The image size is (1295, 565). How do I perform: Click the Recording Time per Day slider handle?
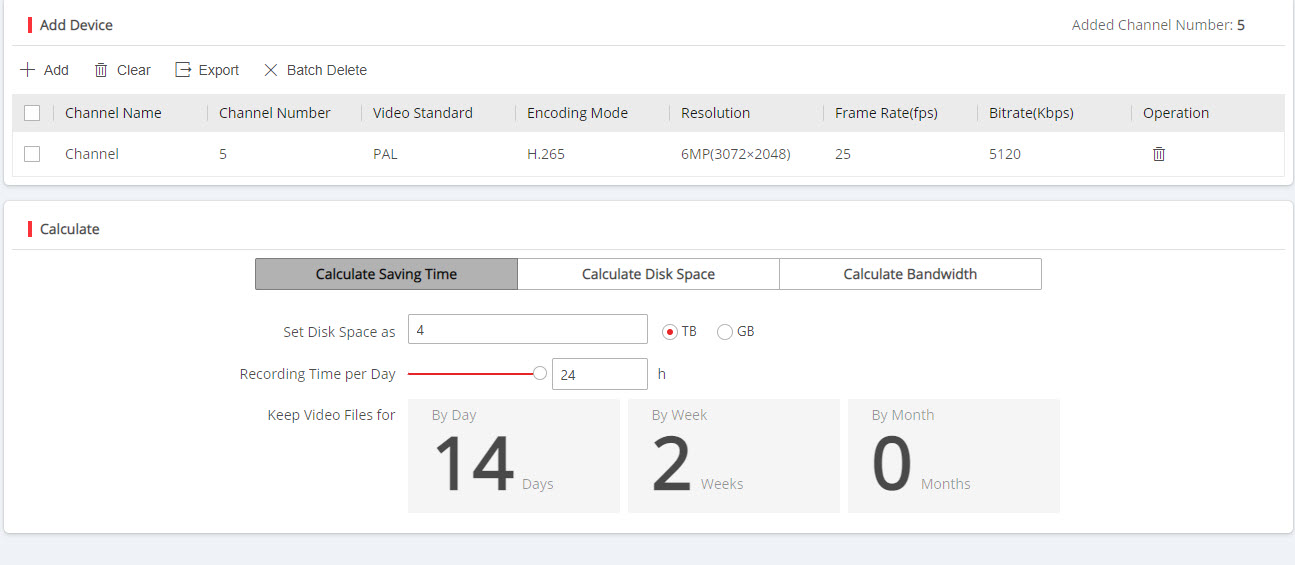(x=540, y=374)
